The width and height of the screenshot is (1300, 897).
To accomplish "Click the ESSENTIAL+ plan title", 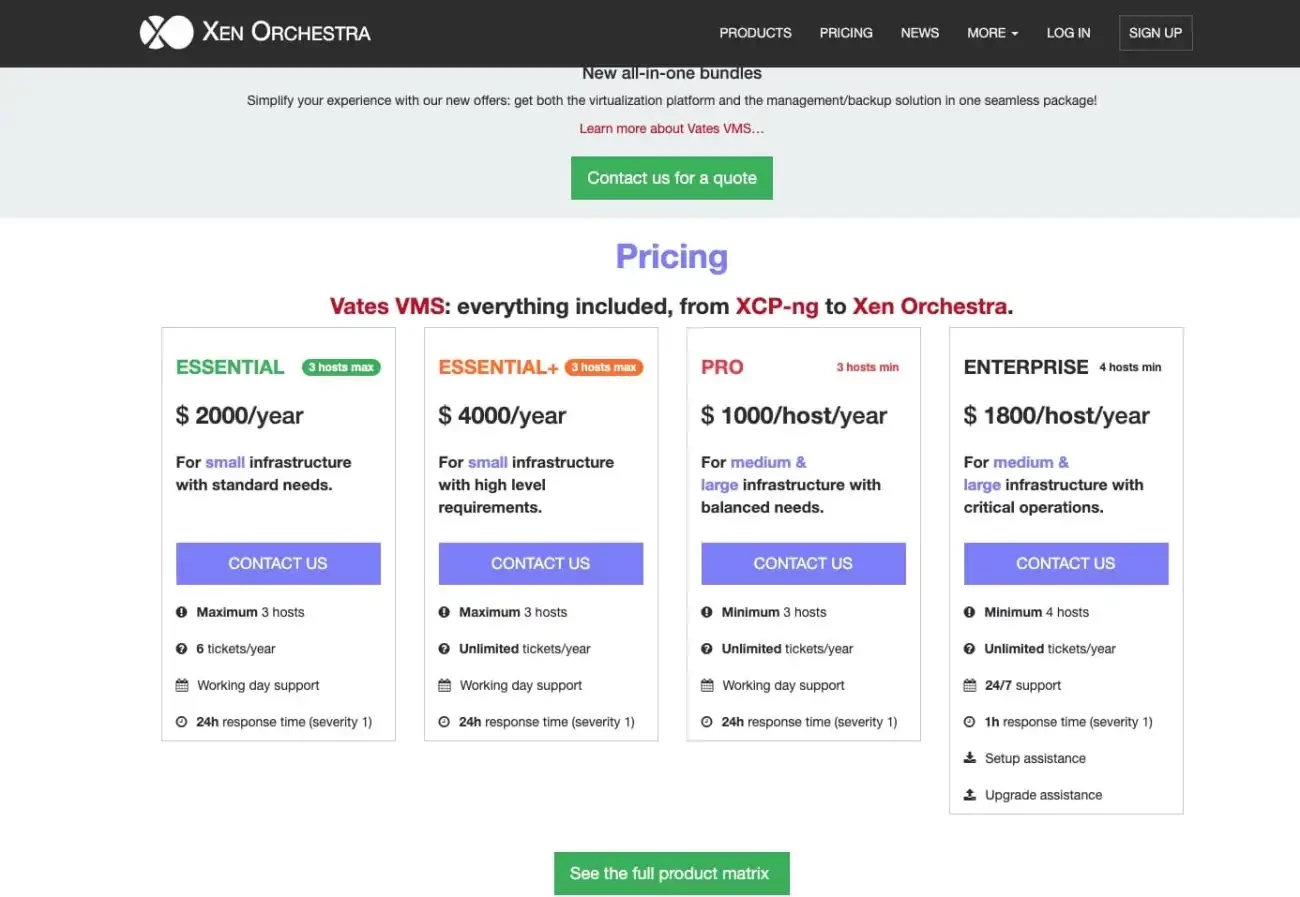I will pyautogui.click(x=498, y=367).
